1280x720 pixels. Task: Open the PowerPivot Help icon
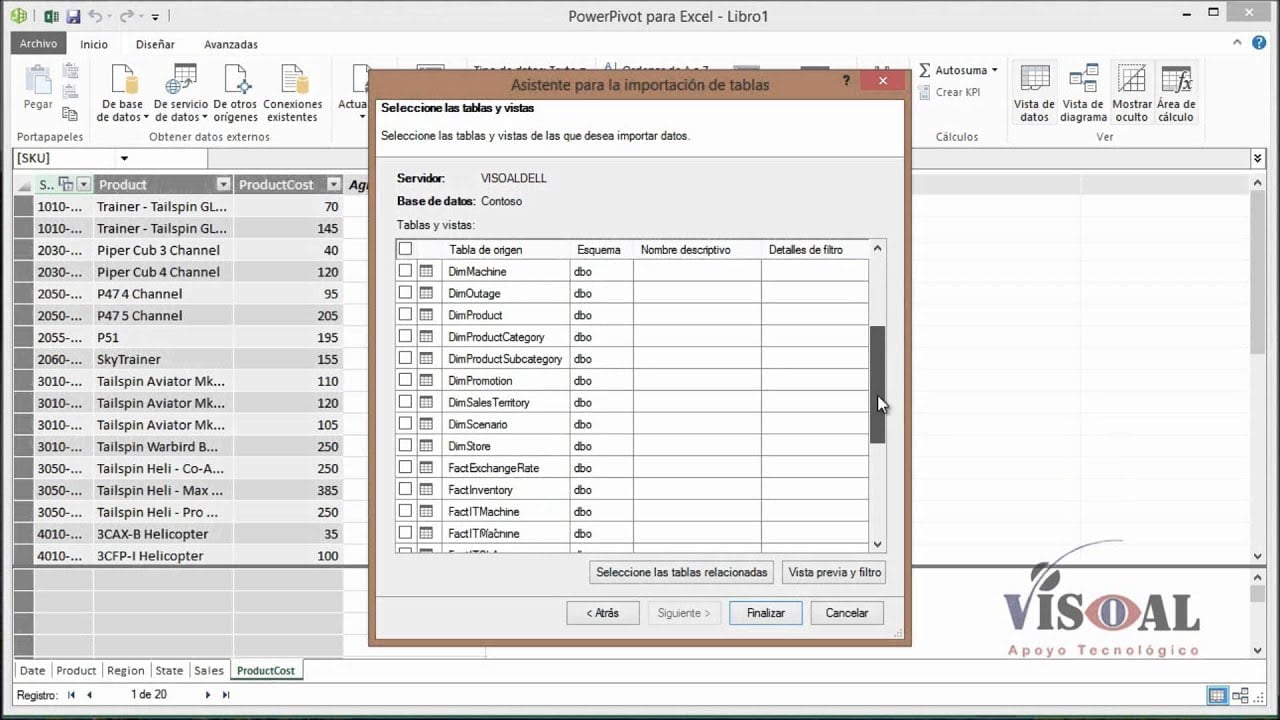pos(1259,43)
